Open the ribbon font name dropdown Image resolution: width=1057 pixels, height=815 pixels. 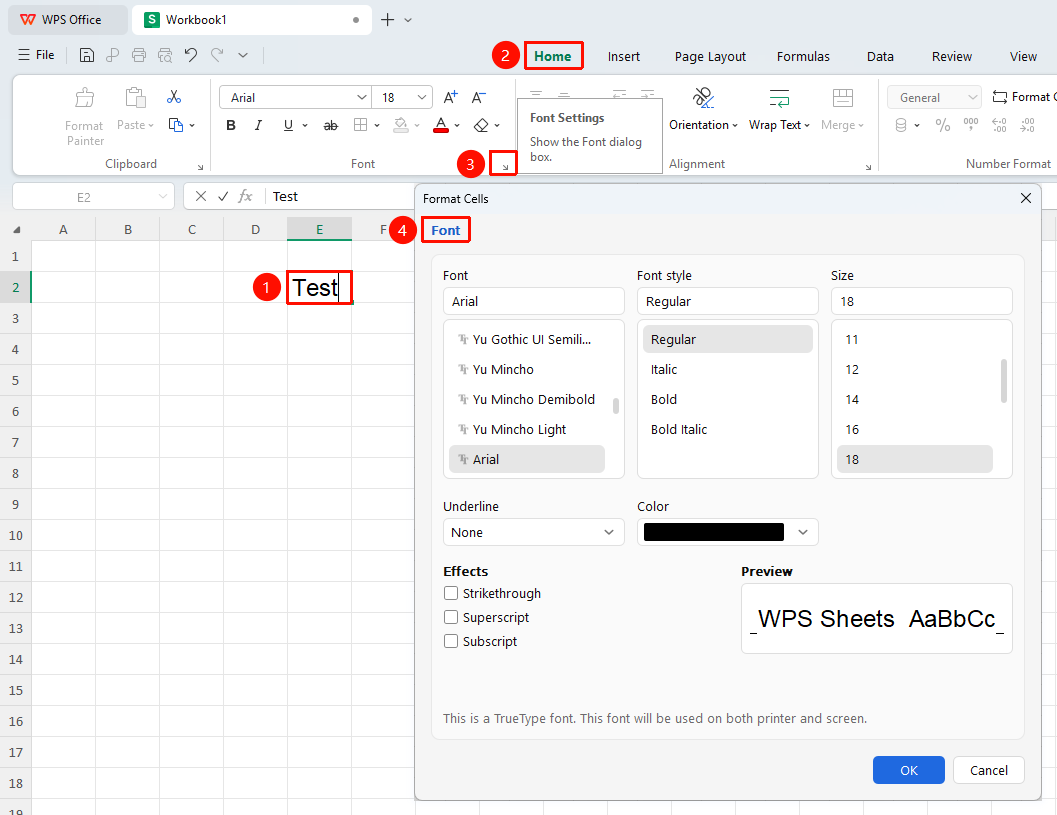[x=362, y=98]
